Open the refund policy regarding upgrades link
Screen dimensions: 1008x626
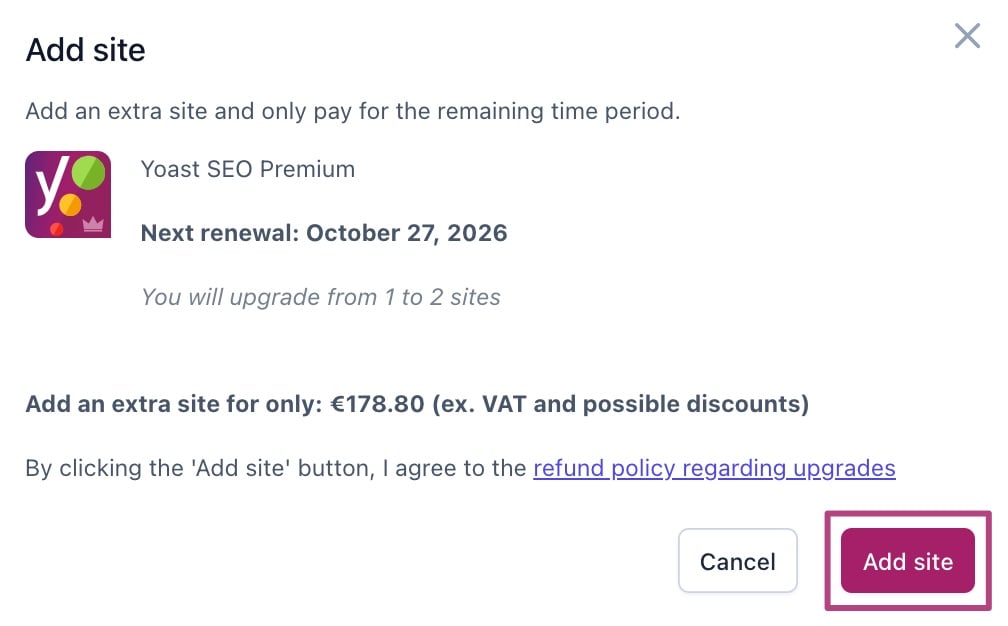tap(714, 468)
